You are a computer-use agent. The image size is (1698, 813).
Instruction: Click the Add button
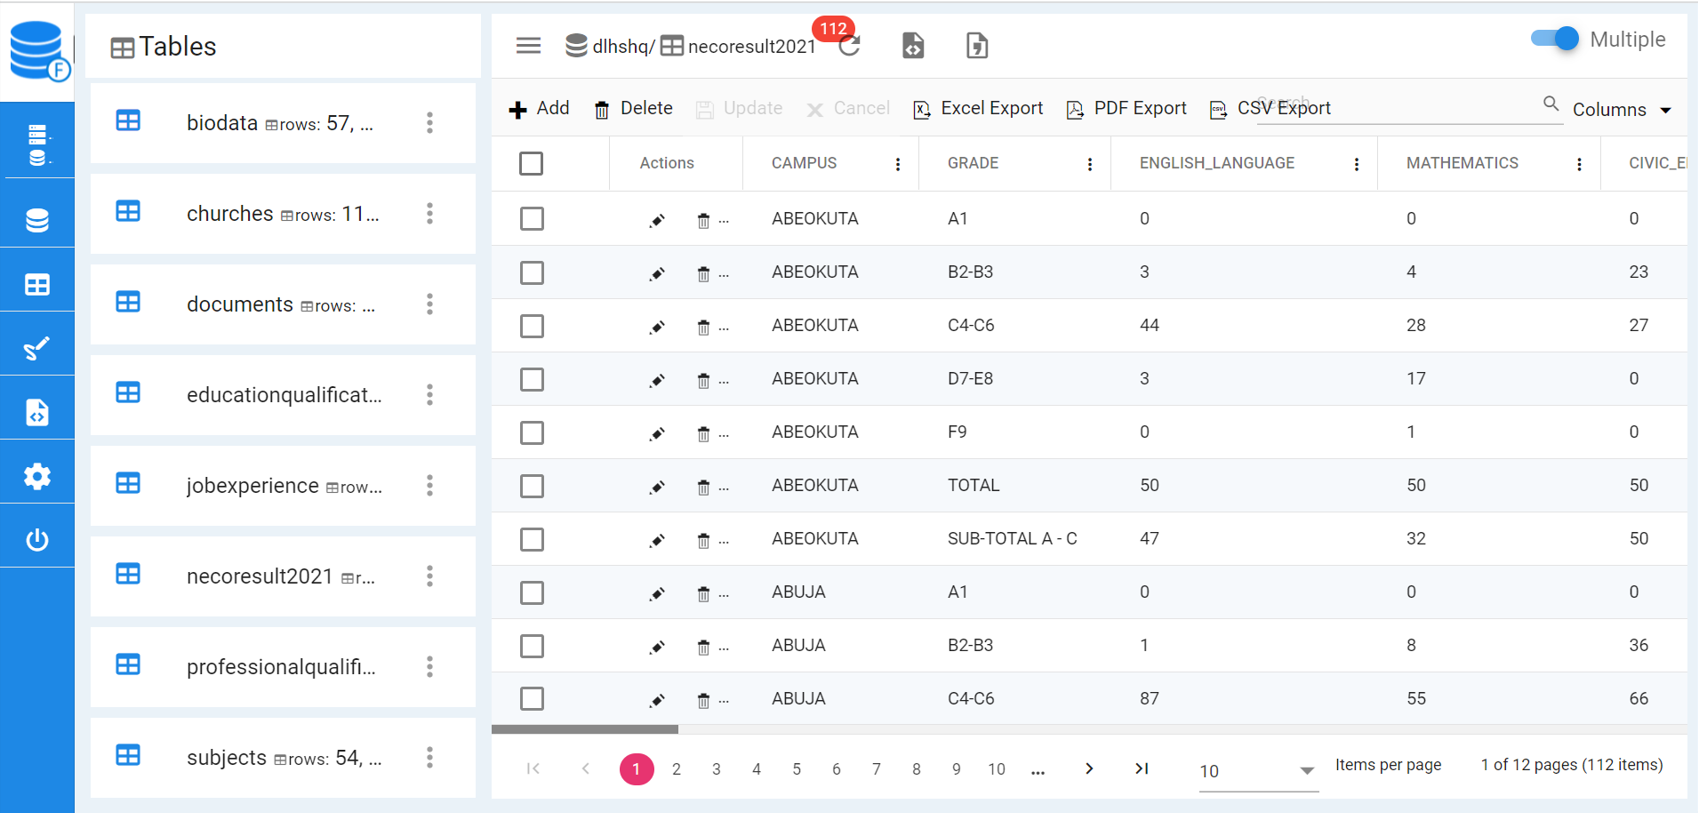539,109
